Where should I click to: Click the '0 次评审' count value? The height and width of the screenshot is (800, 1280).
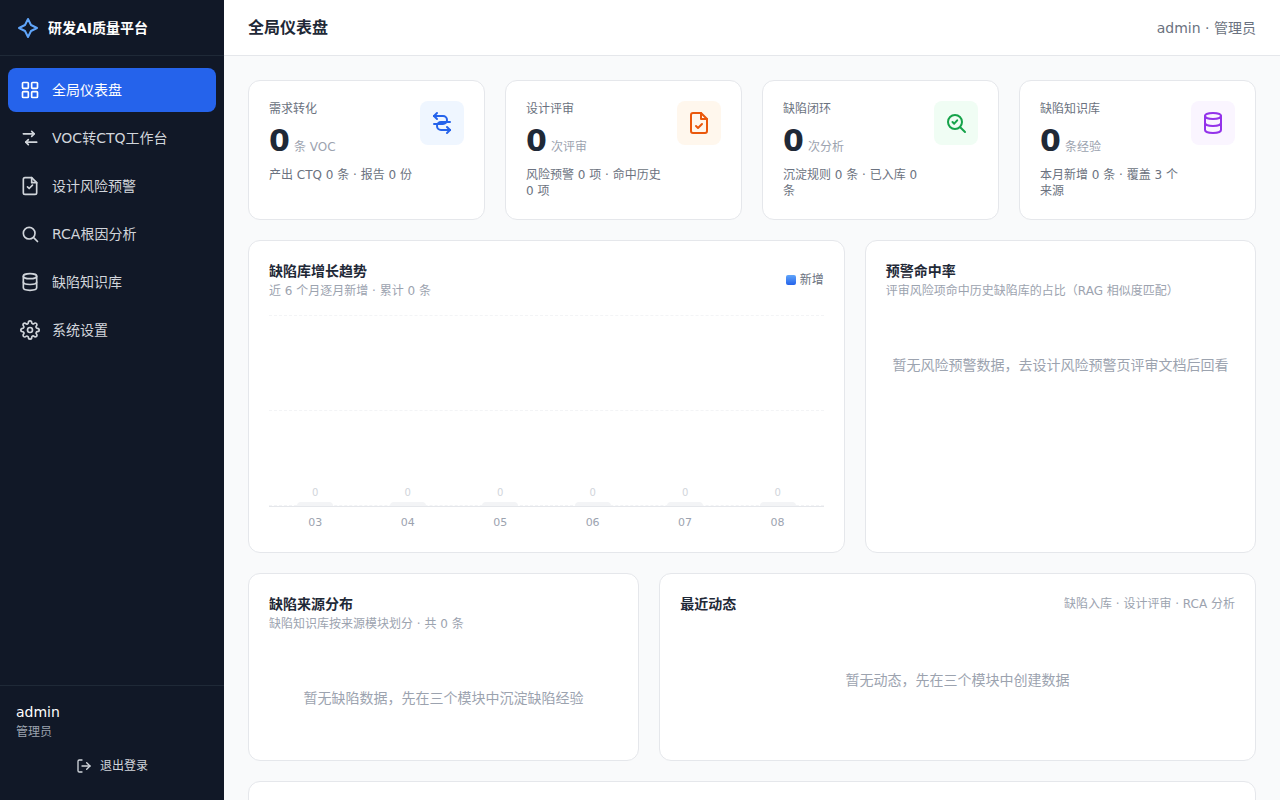coord(556,141)
